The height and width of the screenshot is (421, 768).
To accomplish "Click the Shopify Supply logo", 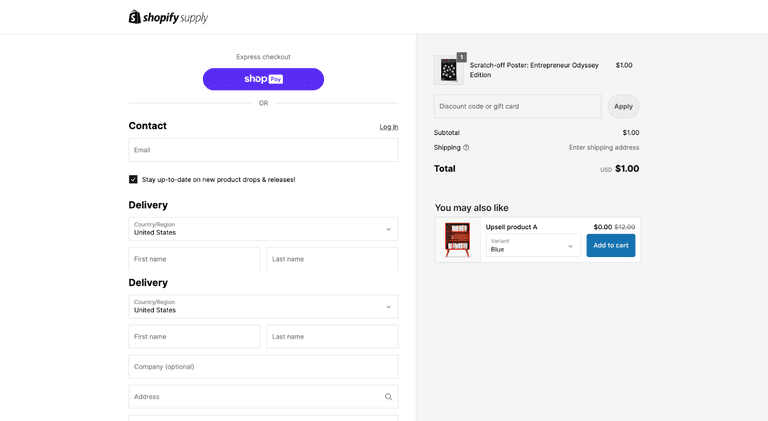I will pyautogui.click(x=168, y=17).
